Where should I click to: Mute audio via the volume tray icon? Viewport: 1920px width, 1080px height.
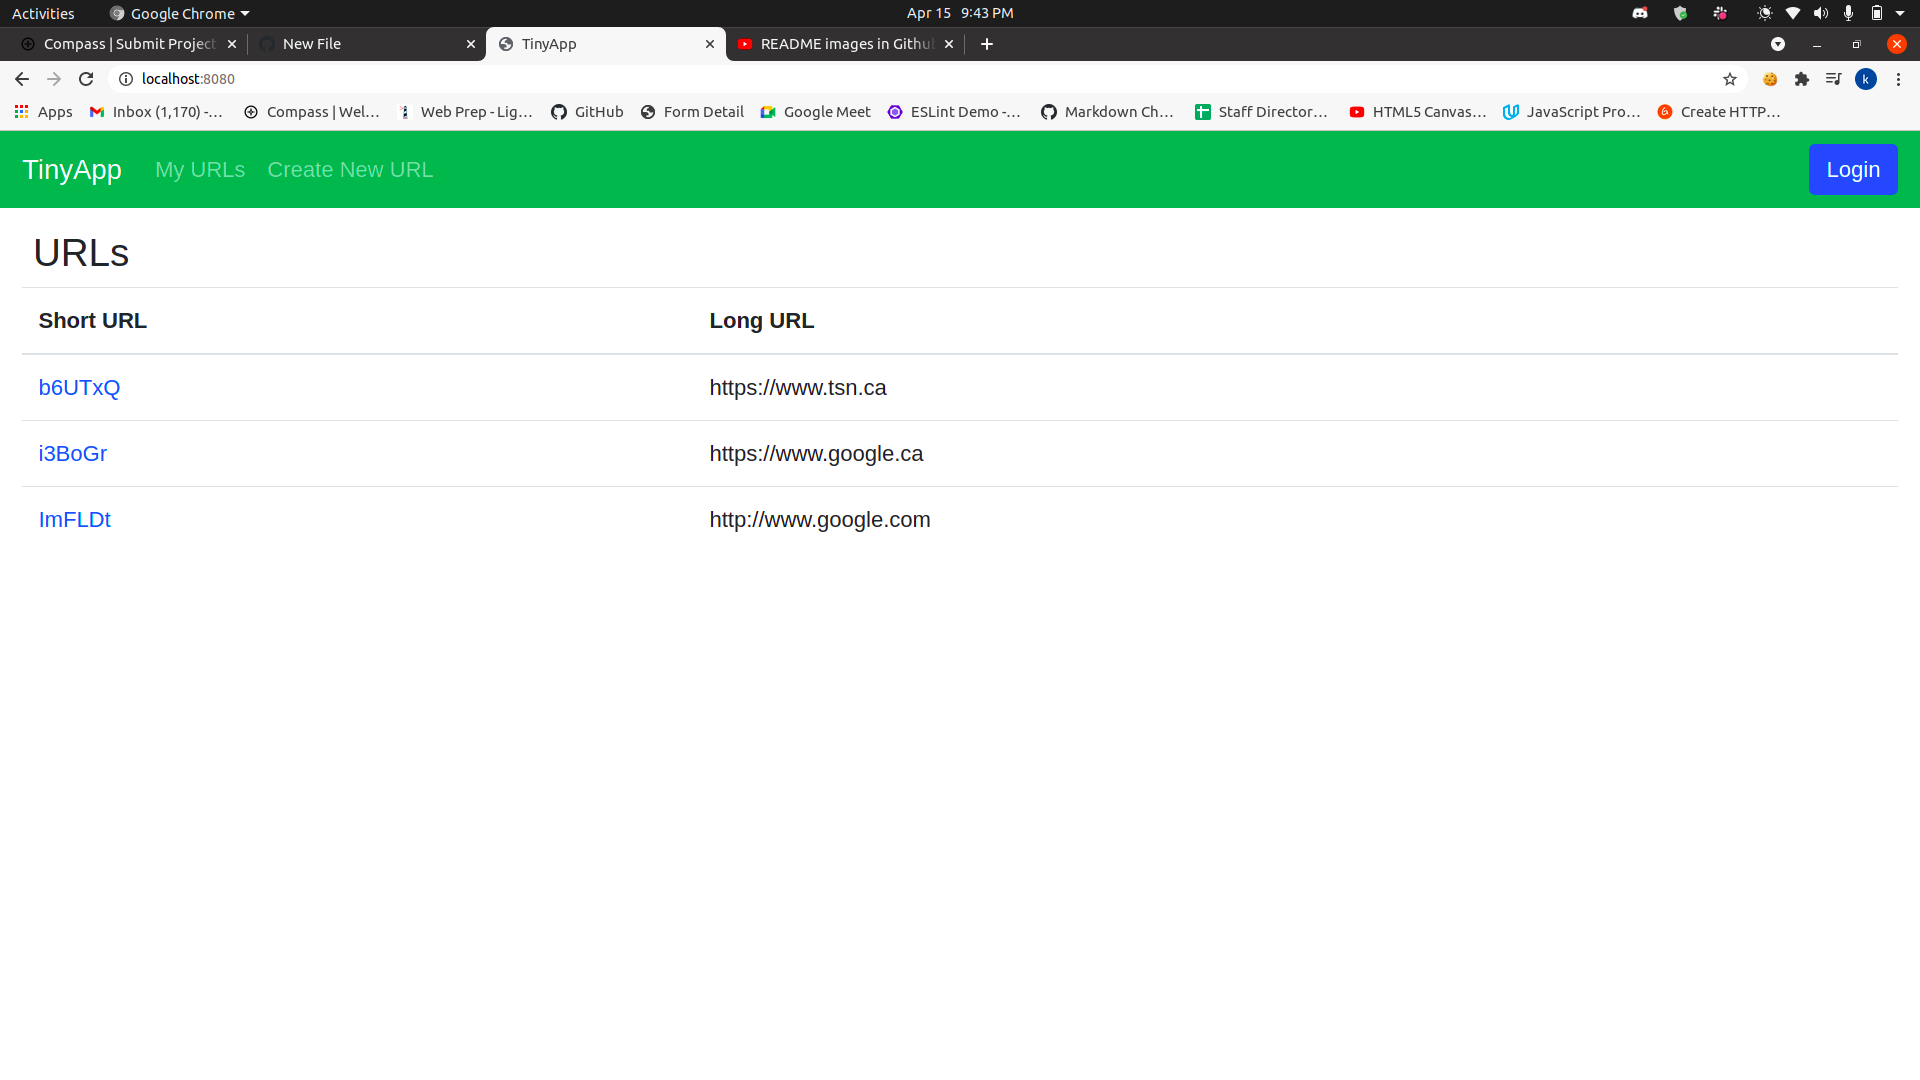(x=1820, y=13)
